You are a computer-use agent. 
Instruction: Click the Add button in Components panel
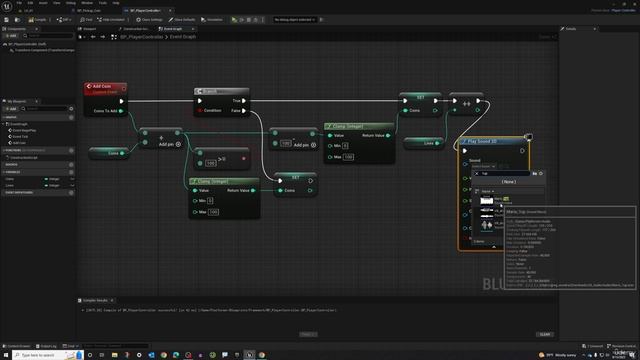tap(11, 36)
